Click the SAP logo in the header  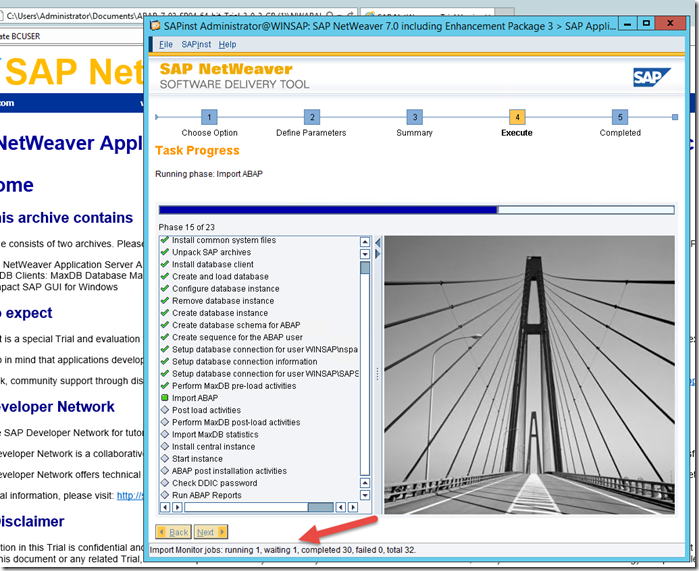coord(651,77)
